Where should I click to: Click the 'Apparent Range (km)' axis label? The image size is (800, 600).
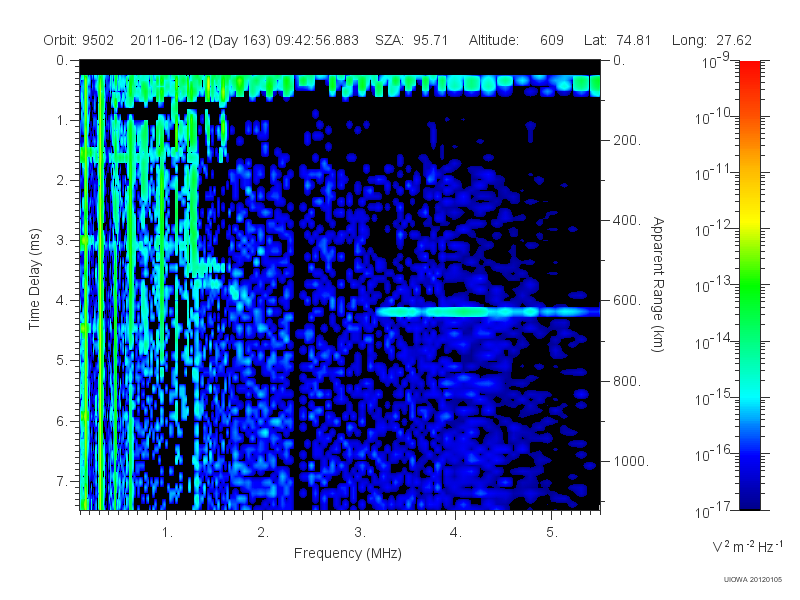click(658, 284)
